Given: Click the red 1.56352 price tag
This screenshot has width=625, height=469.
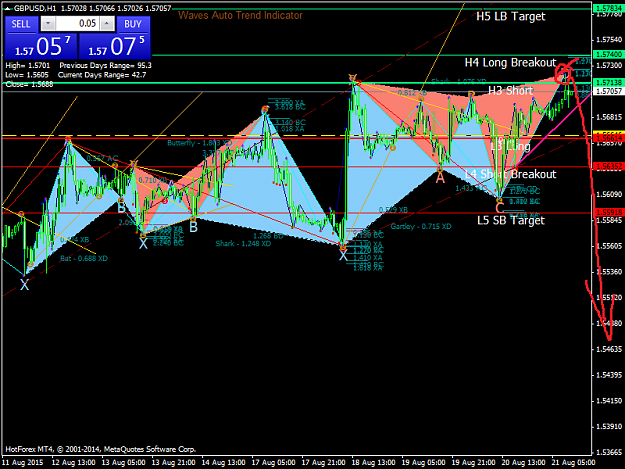Looking at the screenshot, I should pos(607,167).
